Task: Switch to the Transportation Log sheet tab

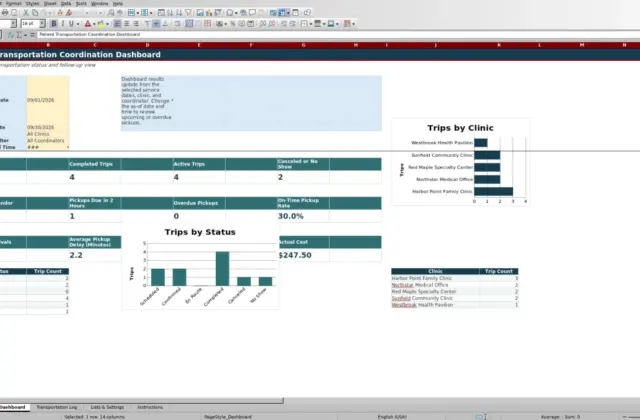Action: 57,407
